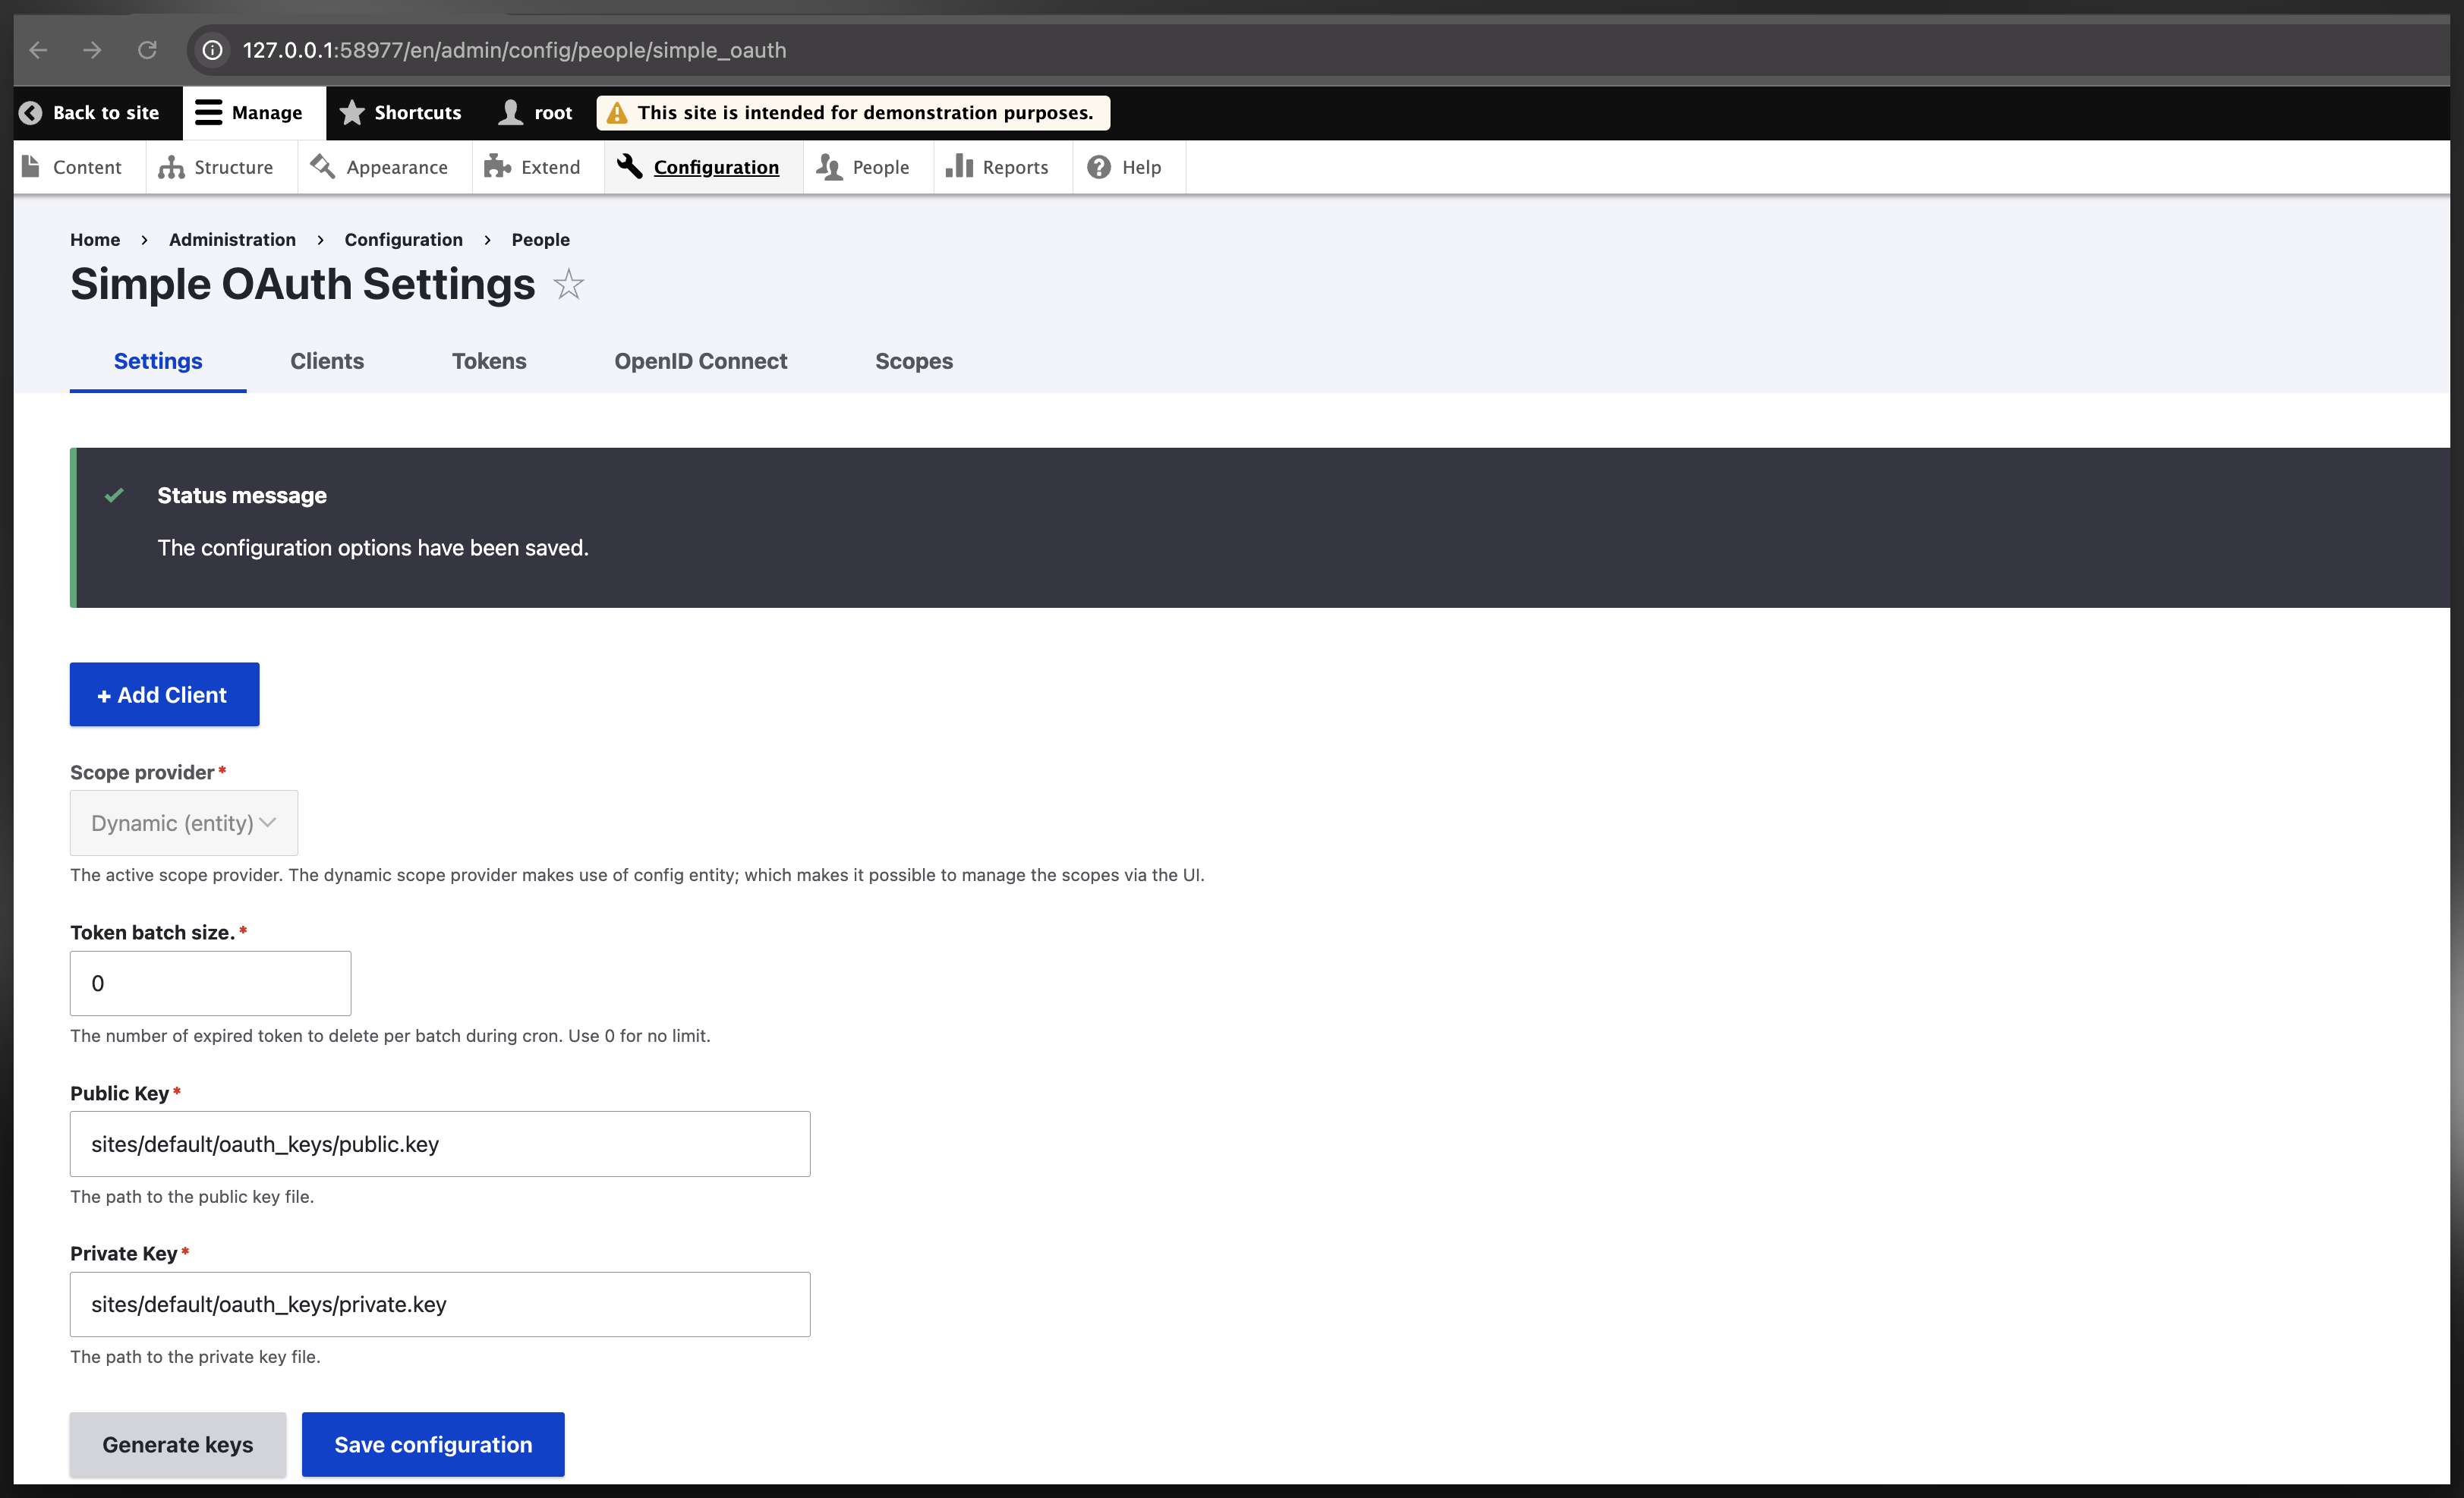Follow the Administration breadcrumb link

pos(232,240)
